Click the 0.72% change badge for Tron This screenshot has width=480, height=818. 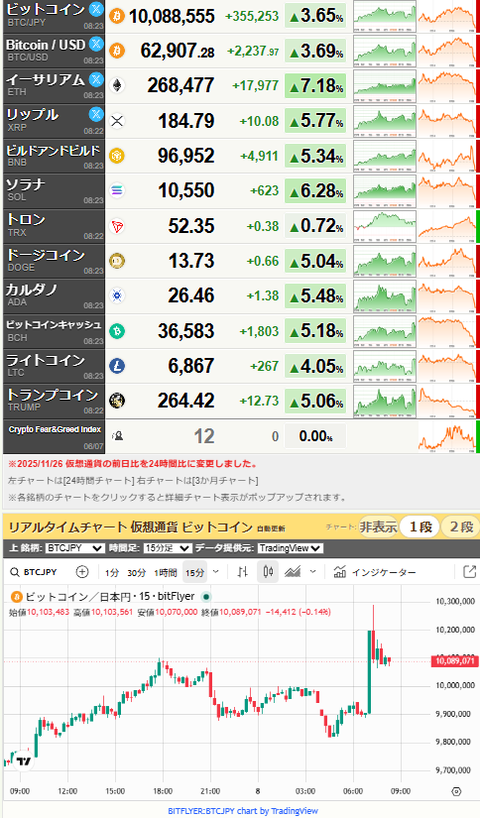[316, 226]
